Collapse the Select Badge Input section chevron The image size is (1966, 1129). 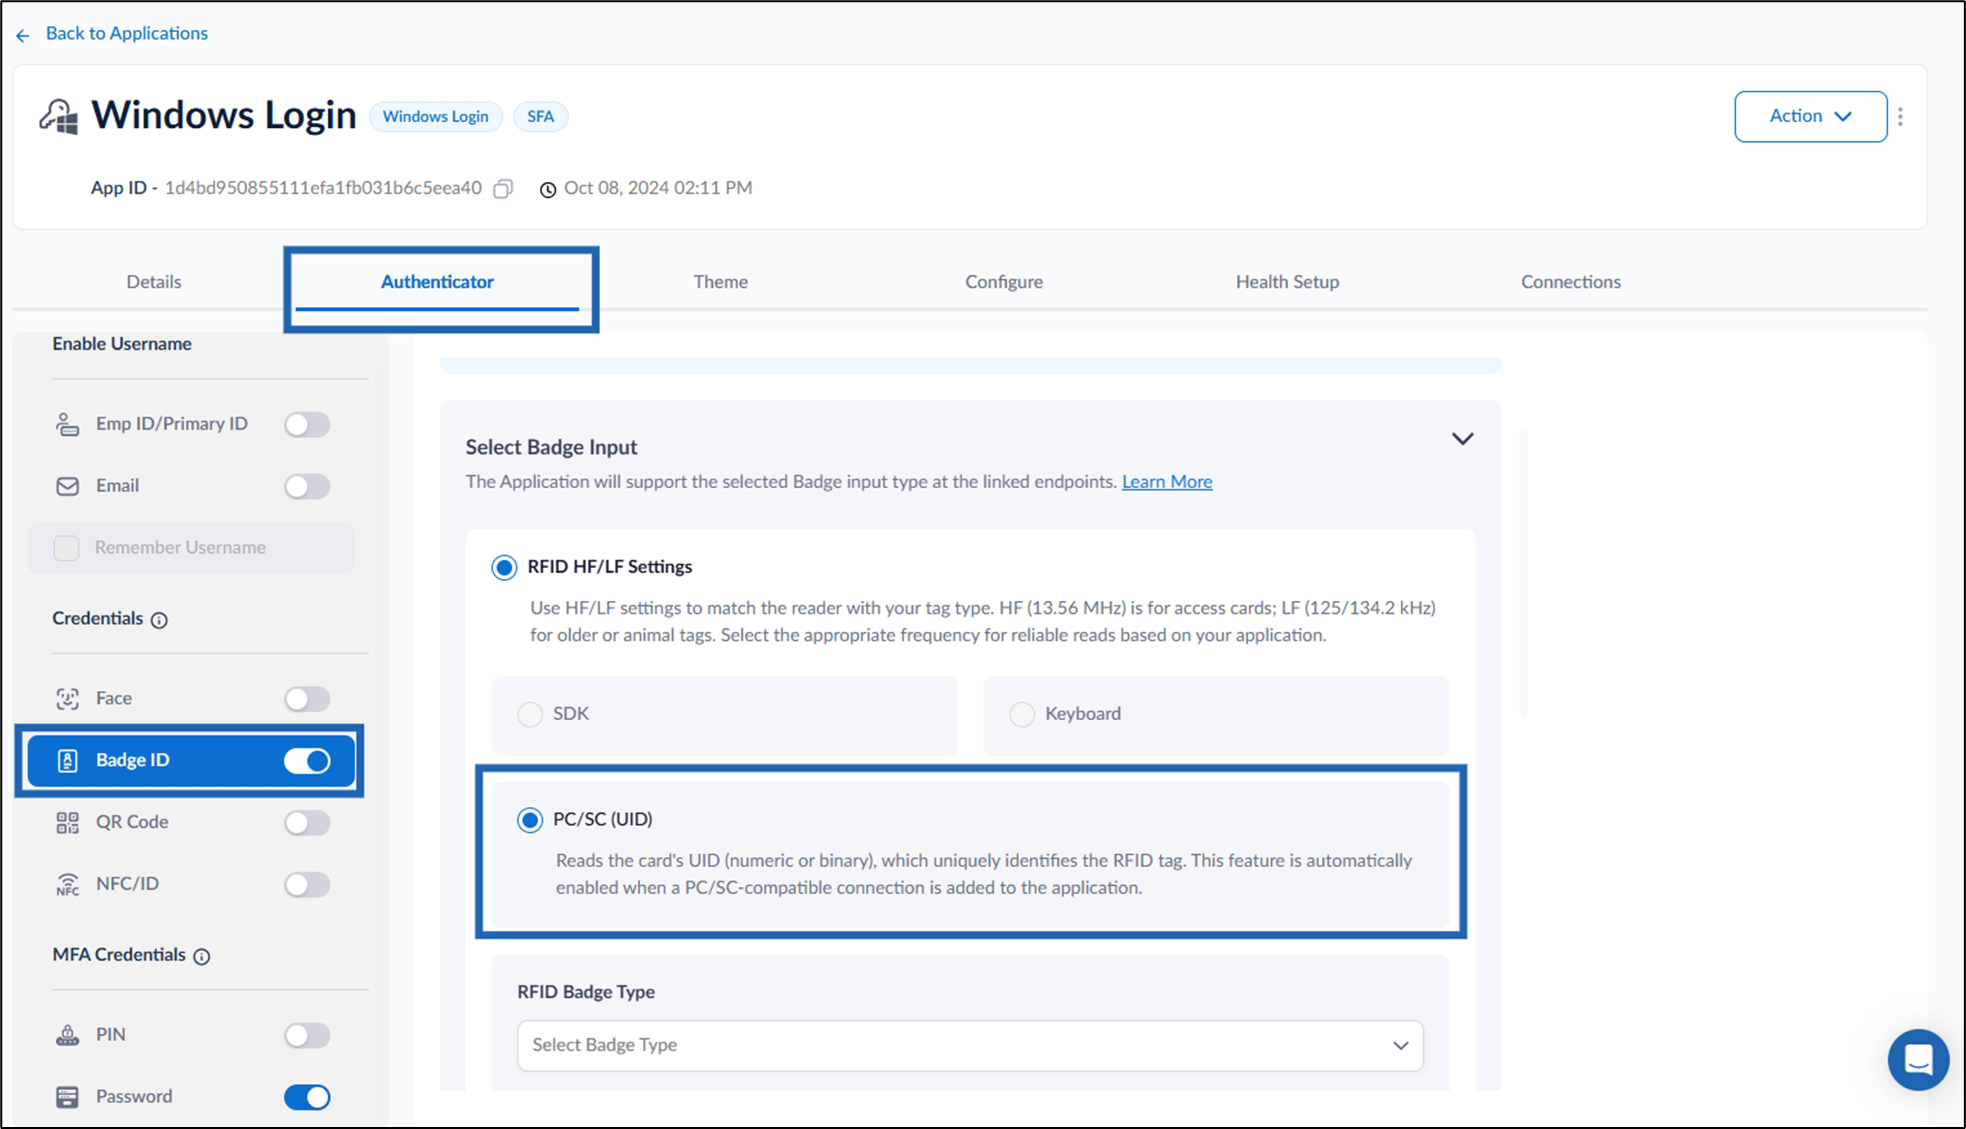point(1462,439)
